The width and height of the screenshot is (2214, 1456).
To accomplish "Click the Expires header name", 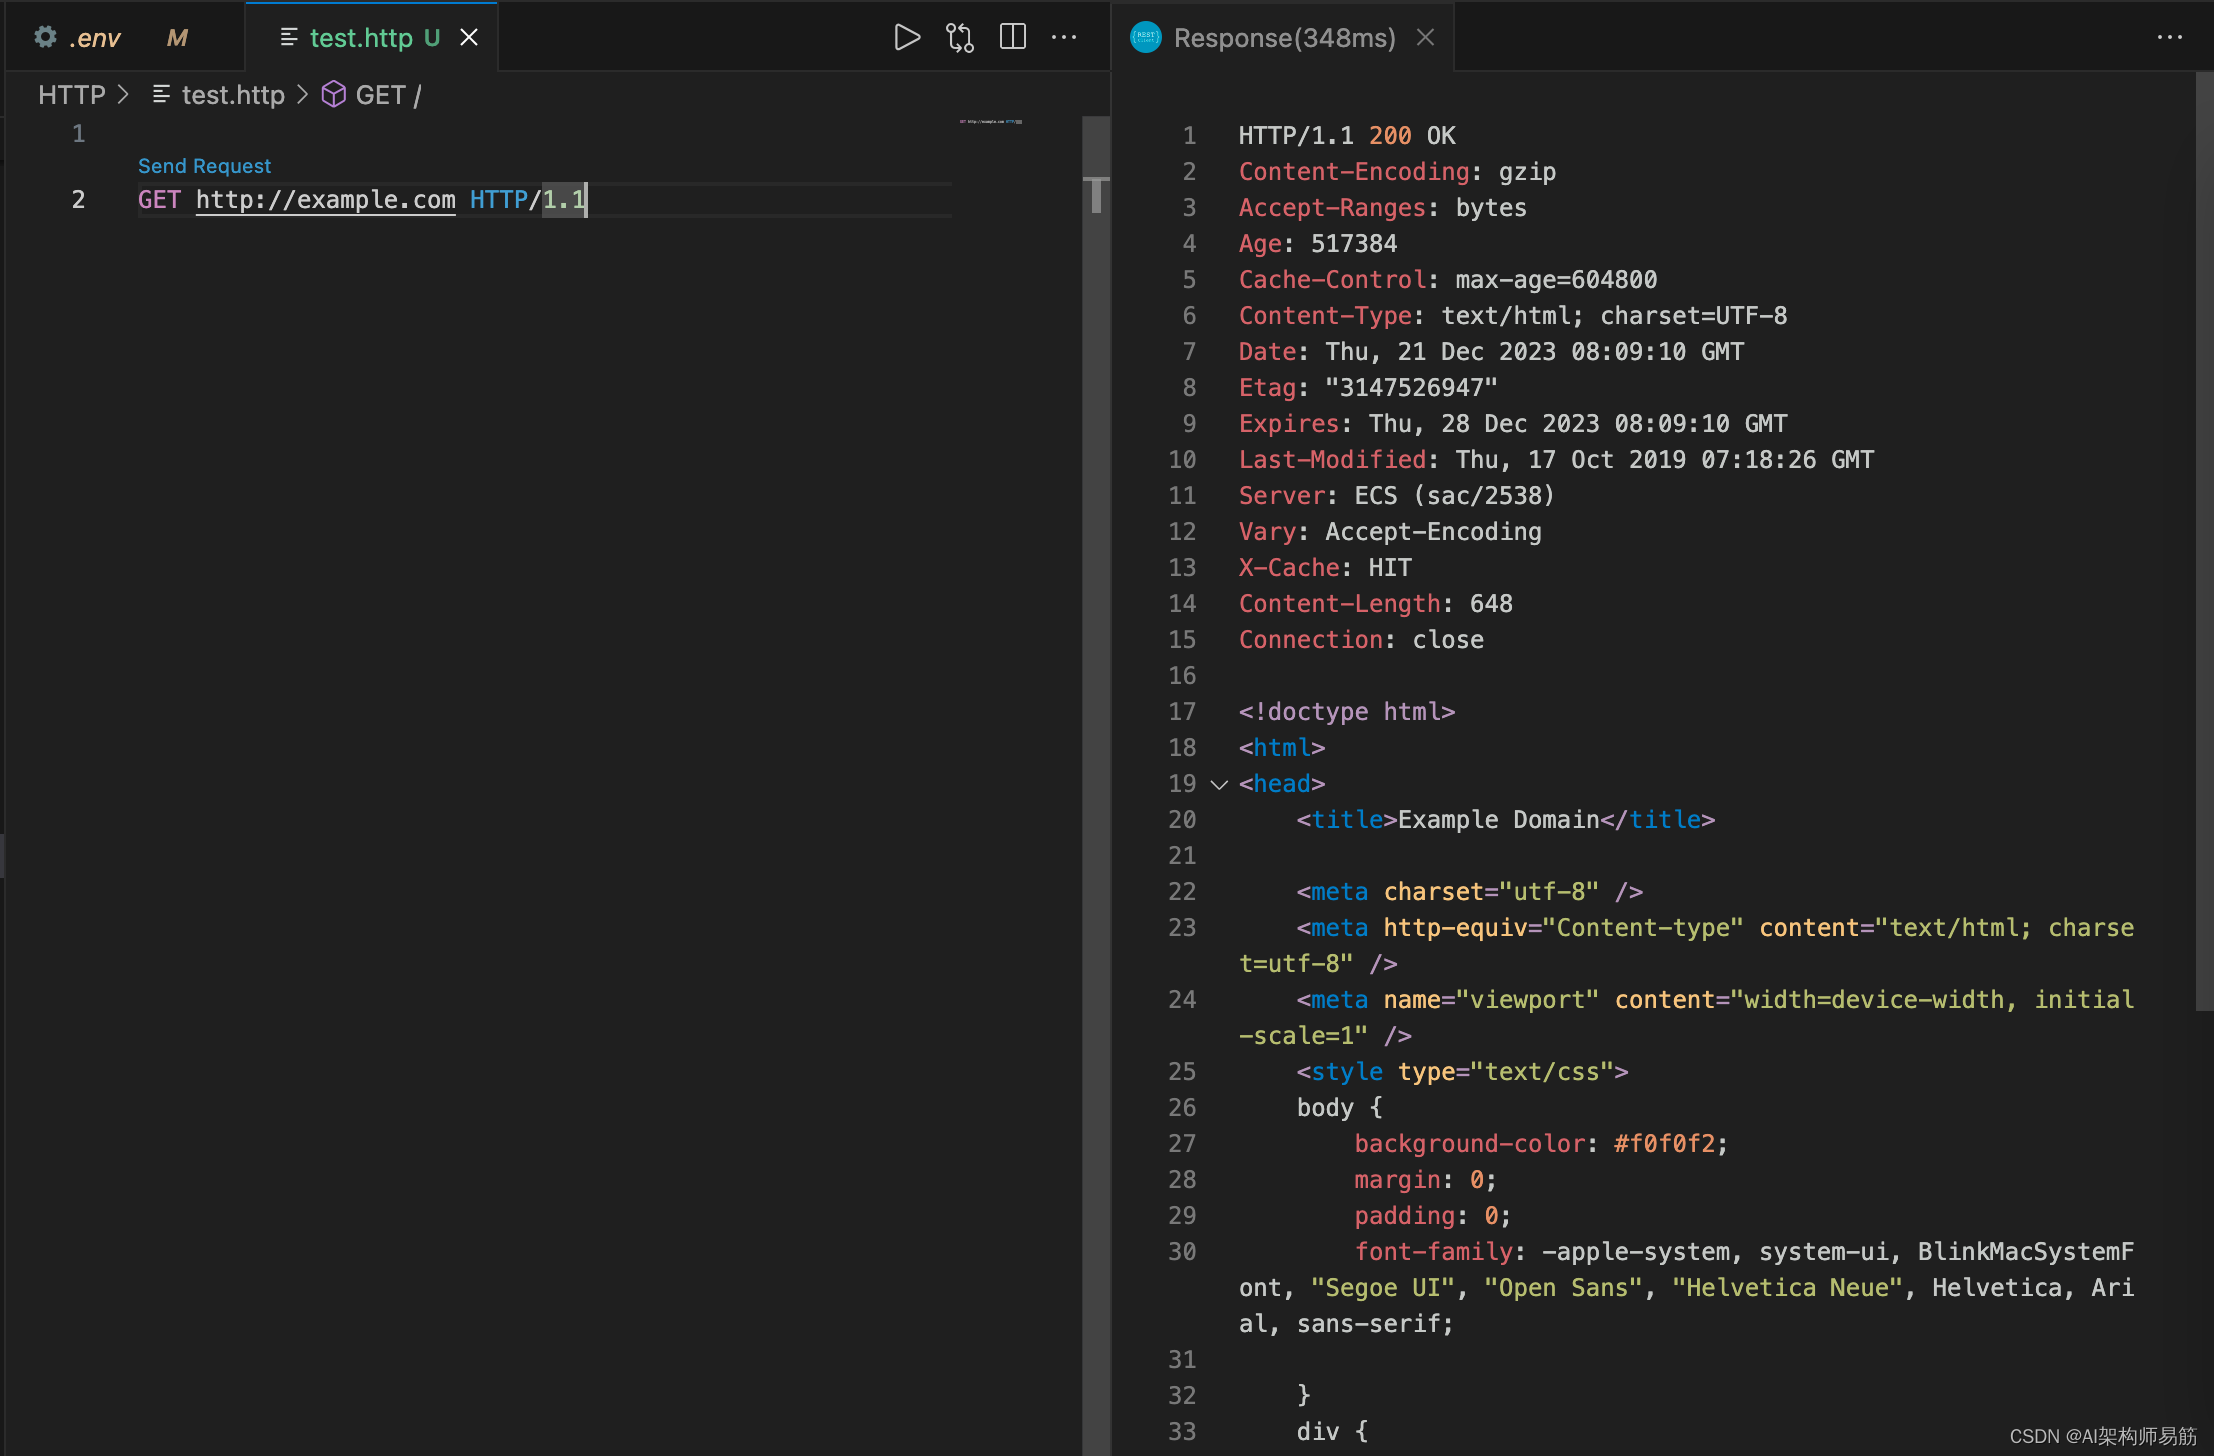I will 1289,424.
